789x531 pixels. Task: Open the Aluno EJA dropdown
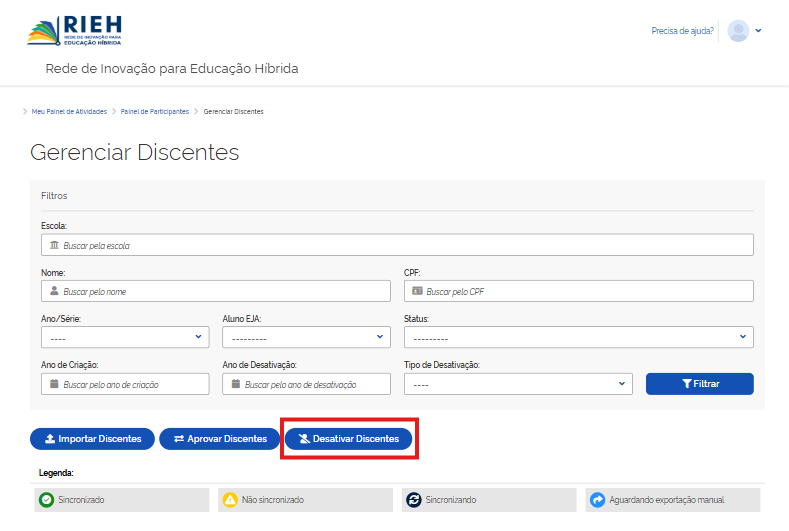(306, 337)
